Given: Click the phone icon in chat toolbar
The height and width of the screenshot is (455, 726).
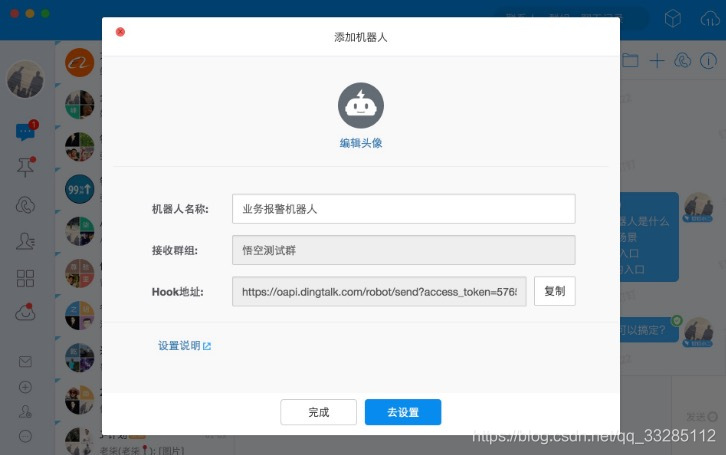Looking at the screenshot, I should tap(682, 60).
